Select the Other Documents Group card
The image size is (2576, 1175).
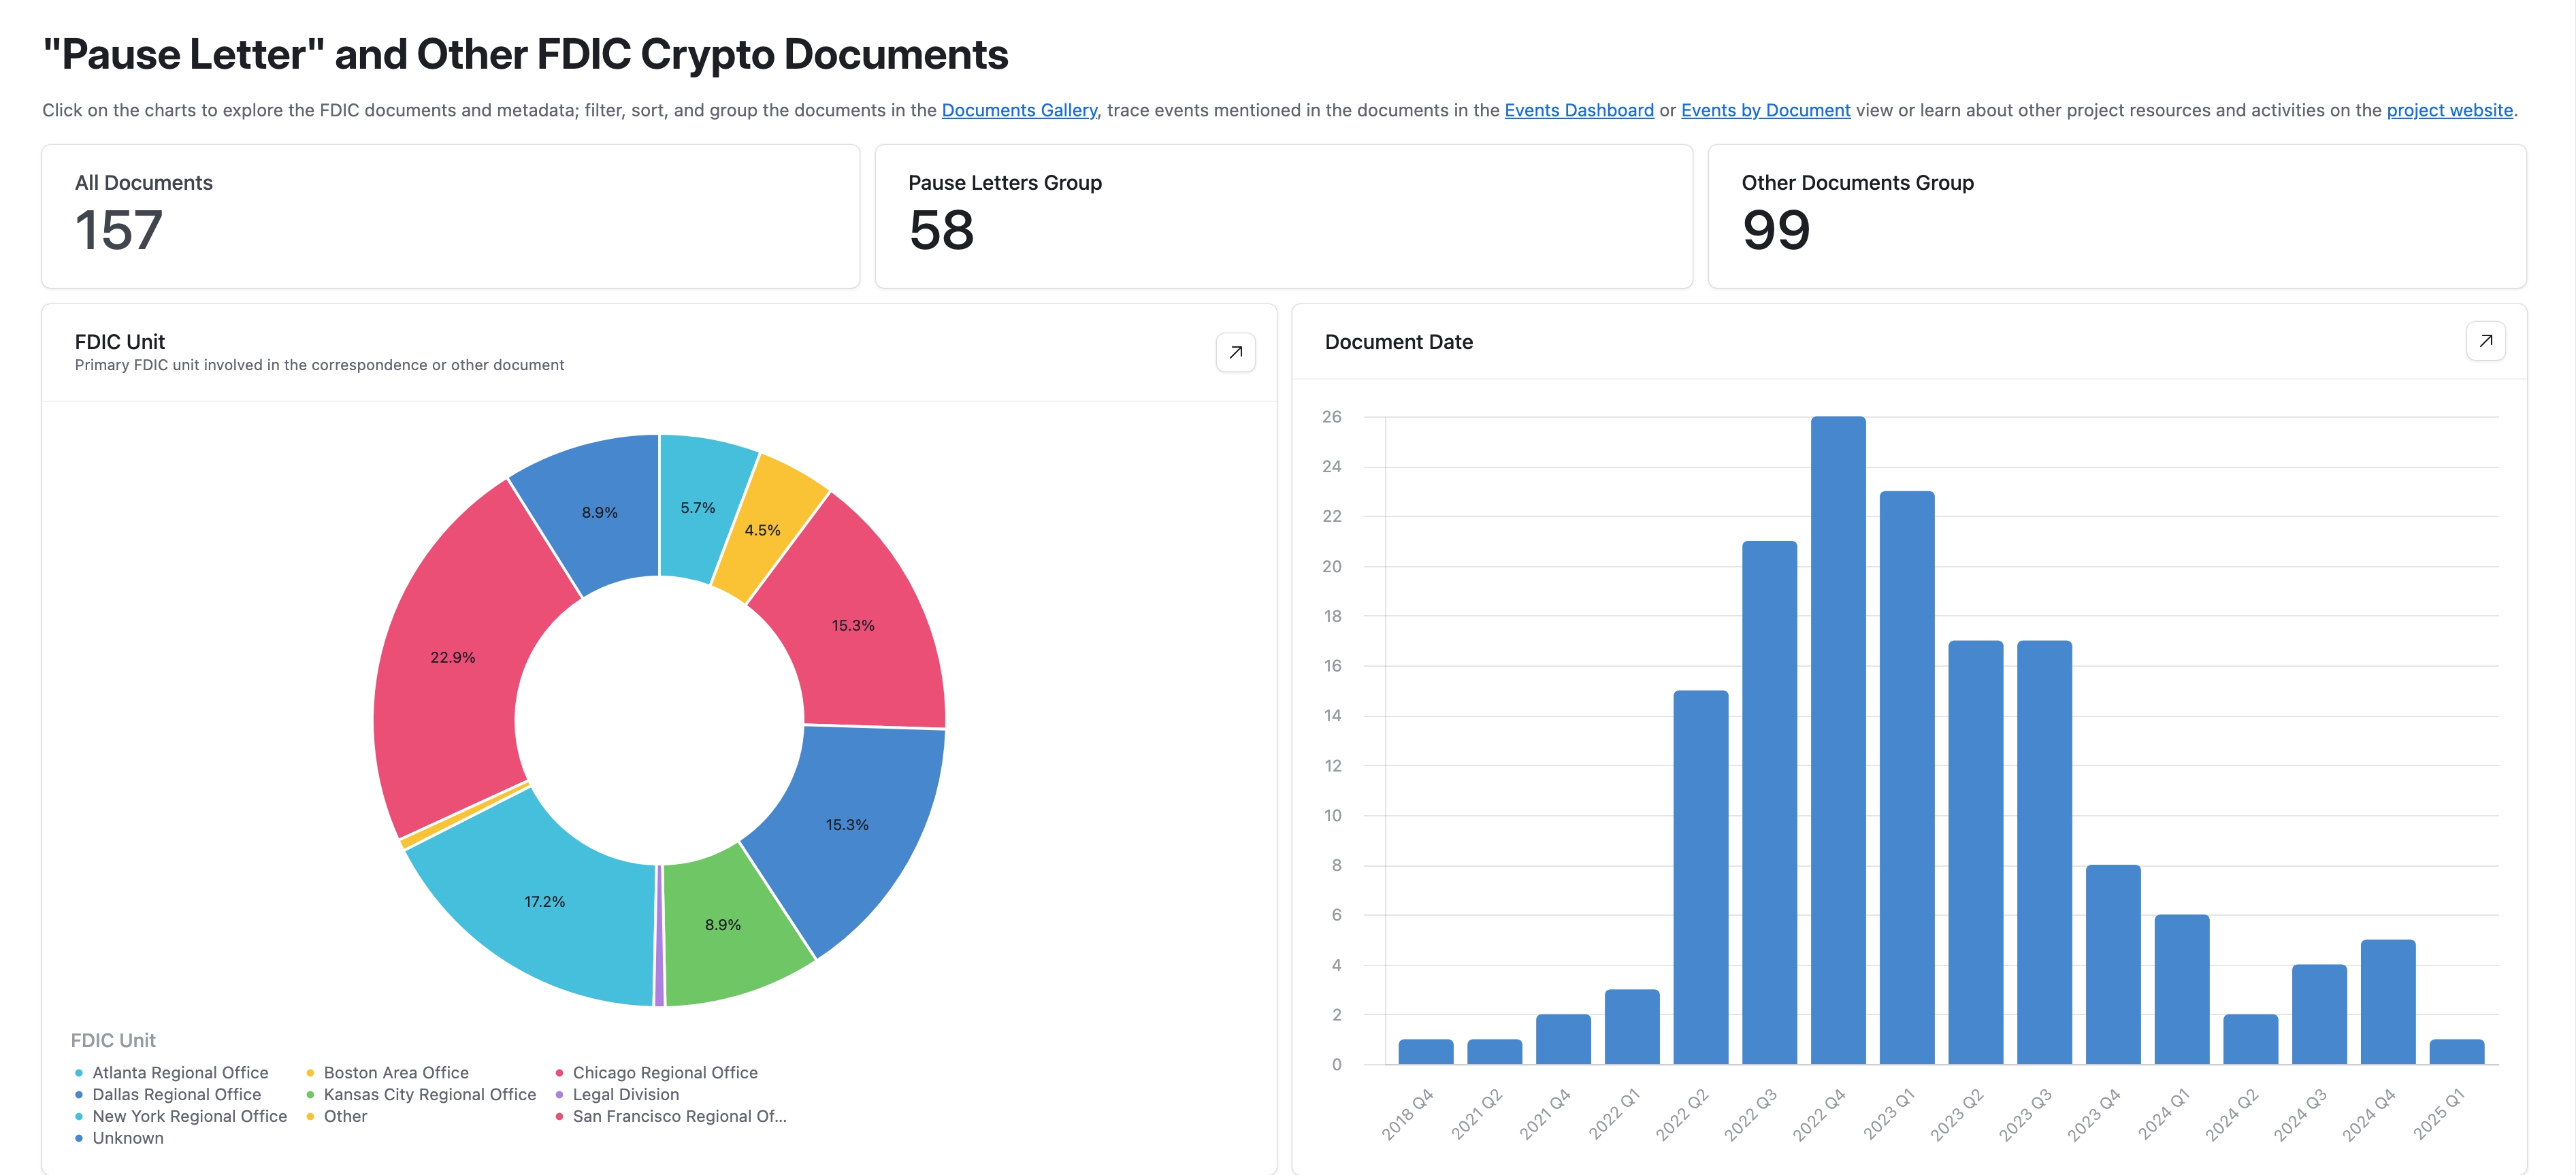coord(2117,216)
